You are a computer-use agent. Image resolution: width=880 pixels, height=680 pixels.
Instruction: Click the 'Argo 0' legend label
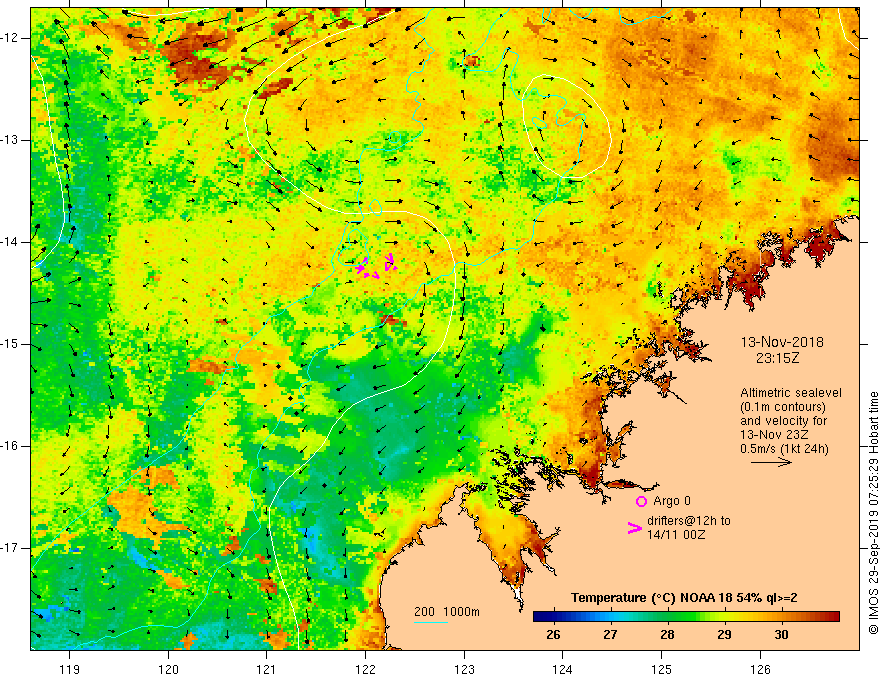(x=672, y=501)
